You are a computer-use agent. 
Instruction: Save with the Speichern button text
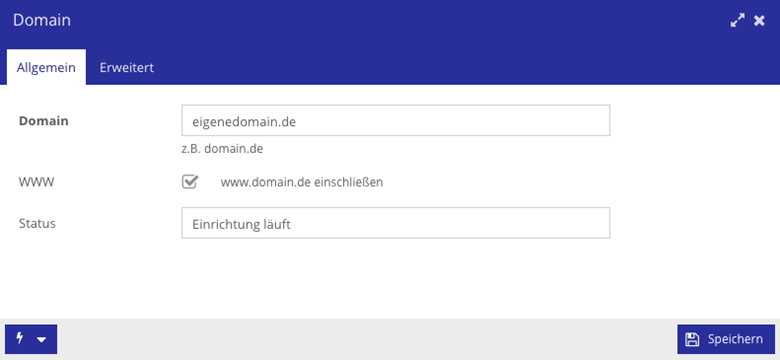(735, 339)
